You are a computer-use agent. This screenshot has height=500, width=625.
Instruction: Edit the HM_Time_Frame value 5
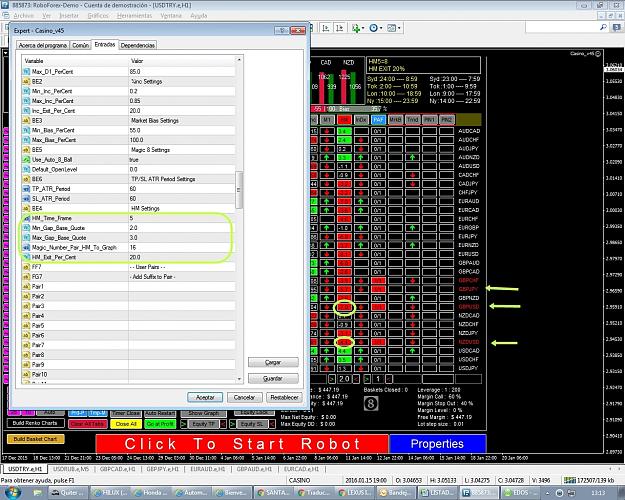[x=182, y=218]
